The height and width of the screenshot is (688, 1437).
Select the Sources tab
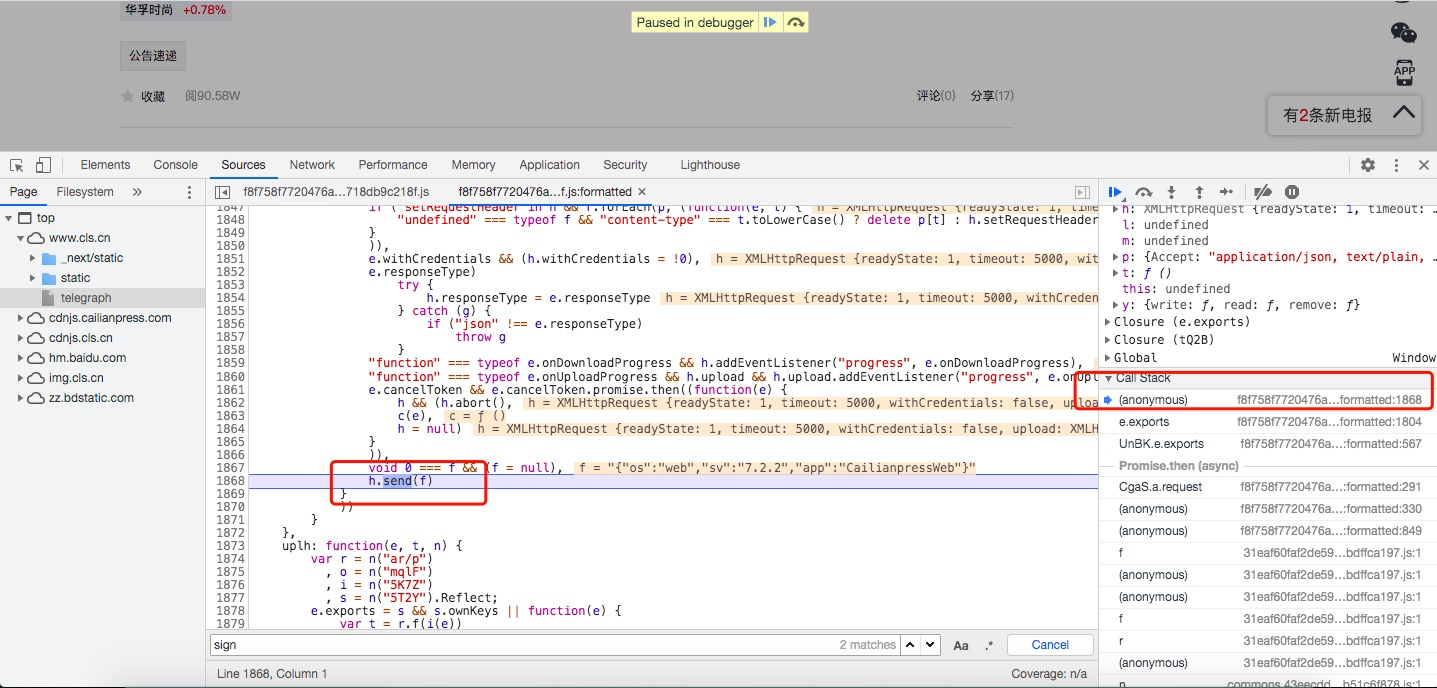point(244,165)
